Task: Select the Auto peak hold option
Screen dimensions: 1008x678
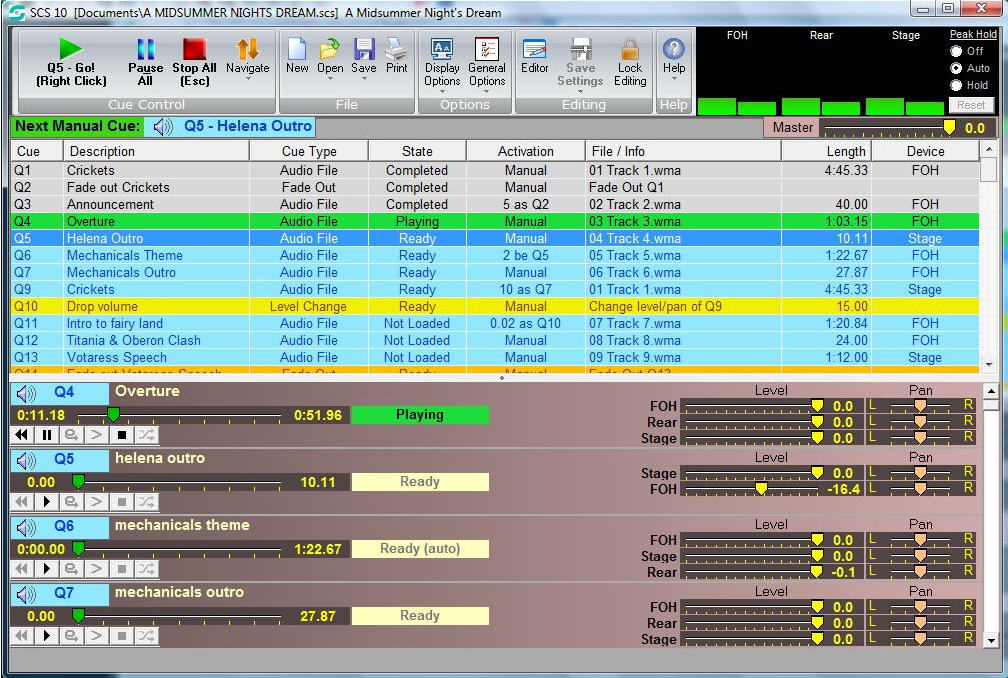Action: pyautogui.click(x=957, y=68)
